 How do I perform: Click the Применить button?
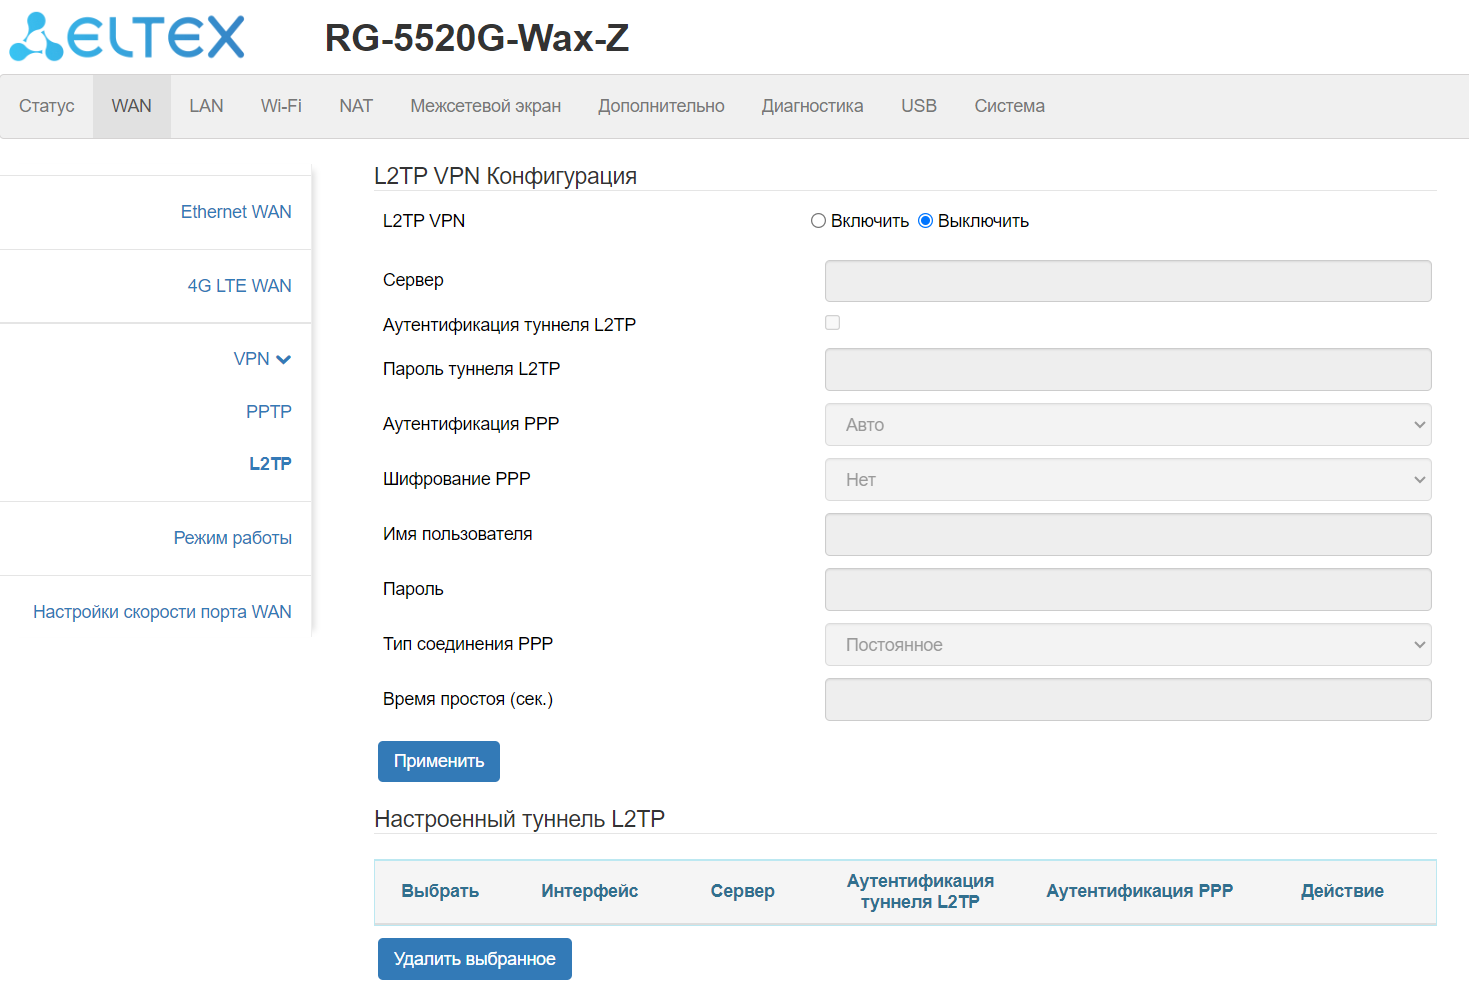[438, 761]
